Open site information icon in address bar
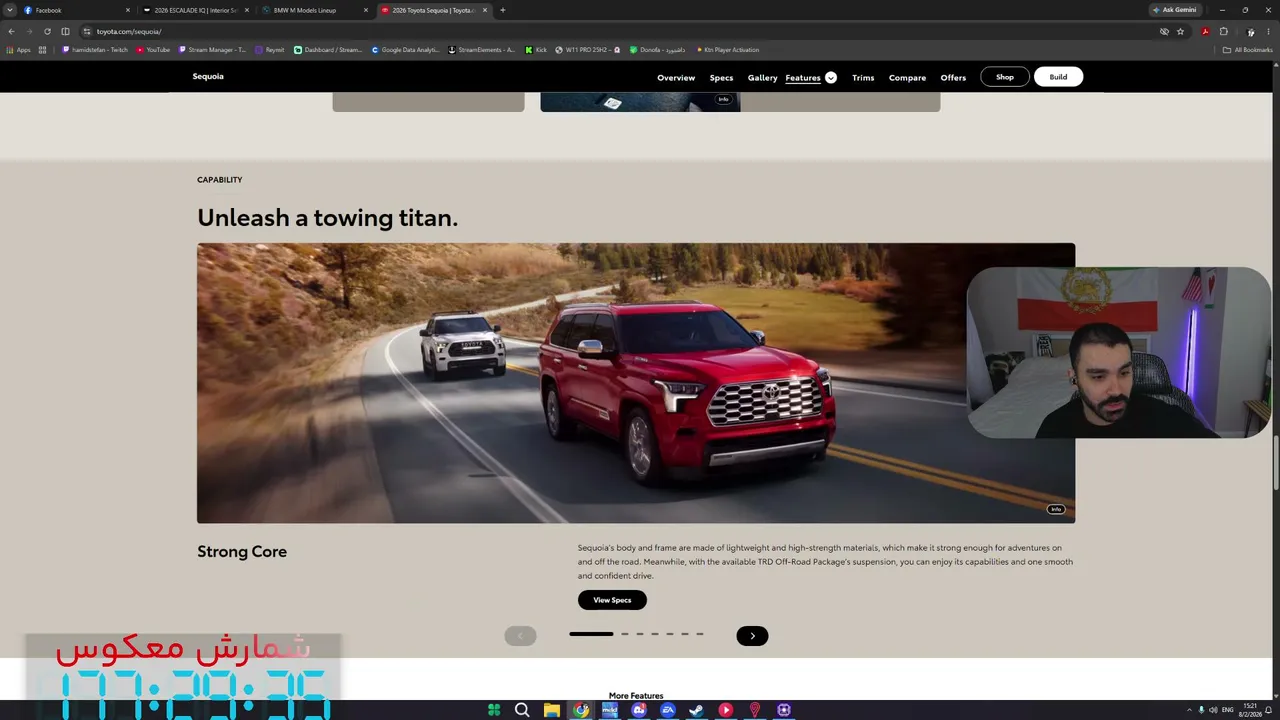 tap(87, 31)
